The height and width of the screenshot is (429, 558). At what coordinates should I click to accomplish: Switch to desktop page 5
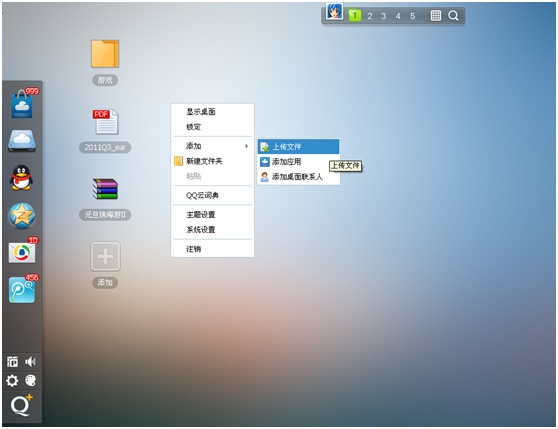tap(412, 16)
